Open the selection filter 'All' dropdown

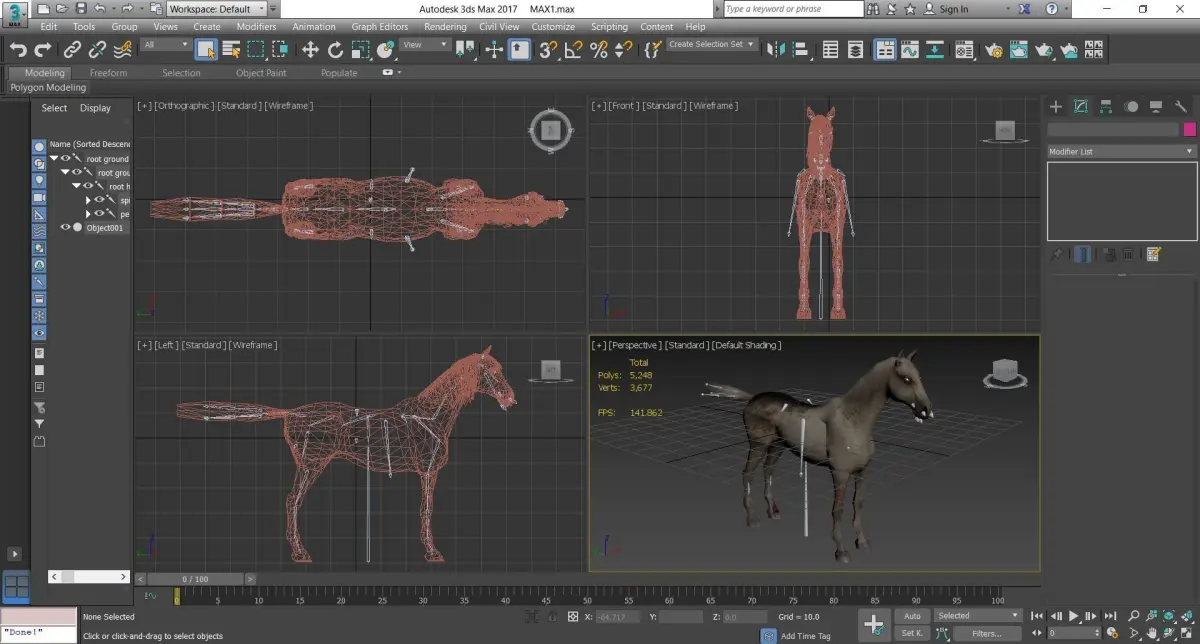(x=165, y=45)
